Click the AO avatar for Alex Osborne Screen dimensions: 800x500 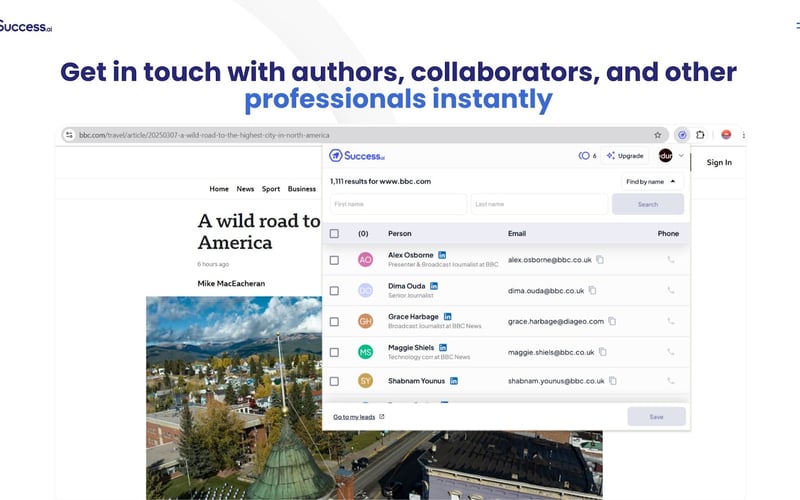tap(365, 260)
